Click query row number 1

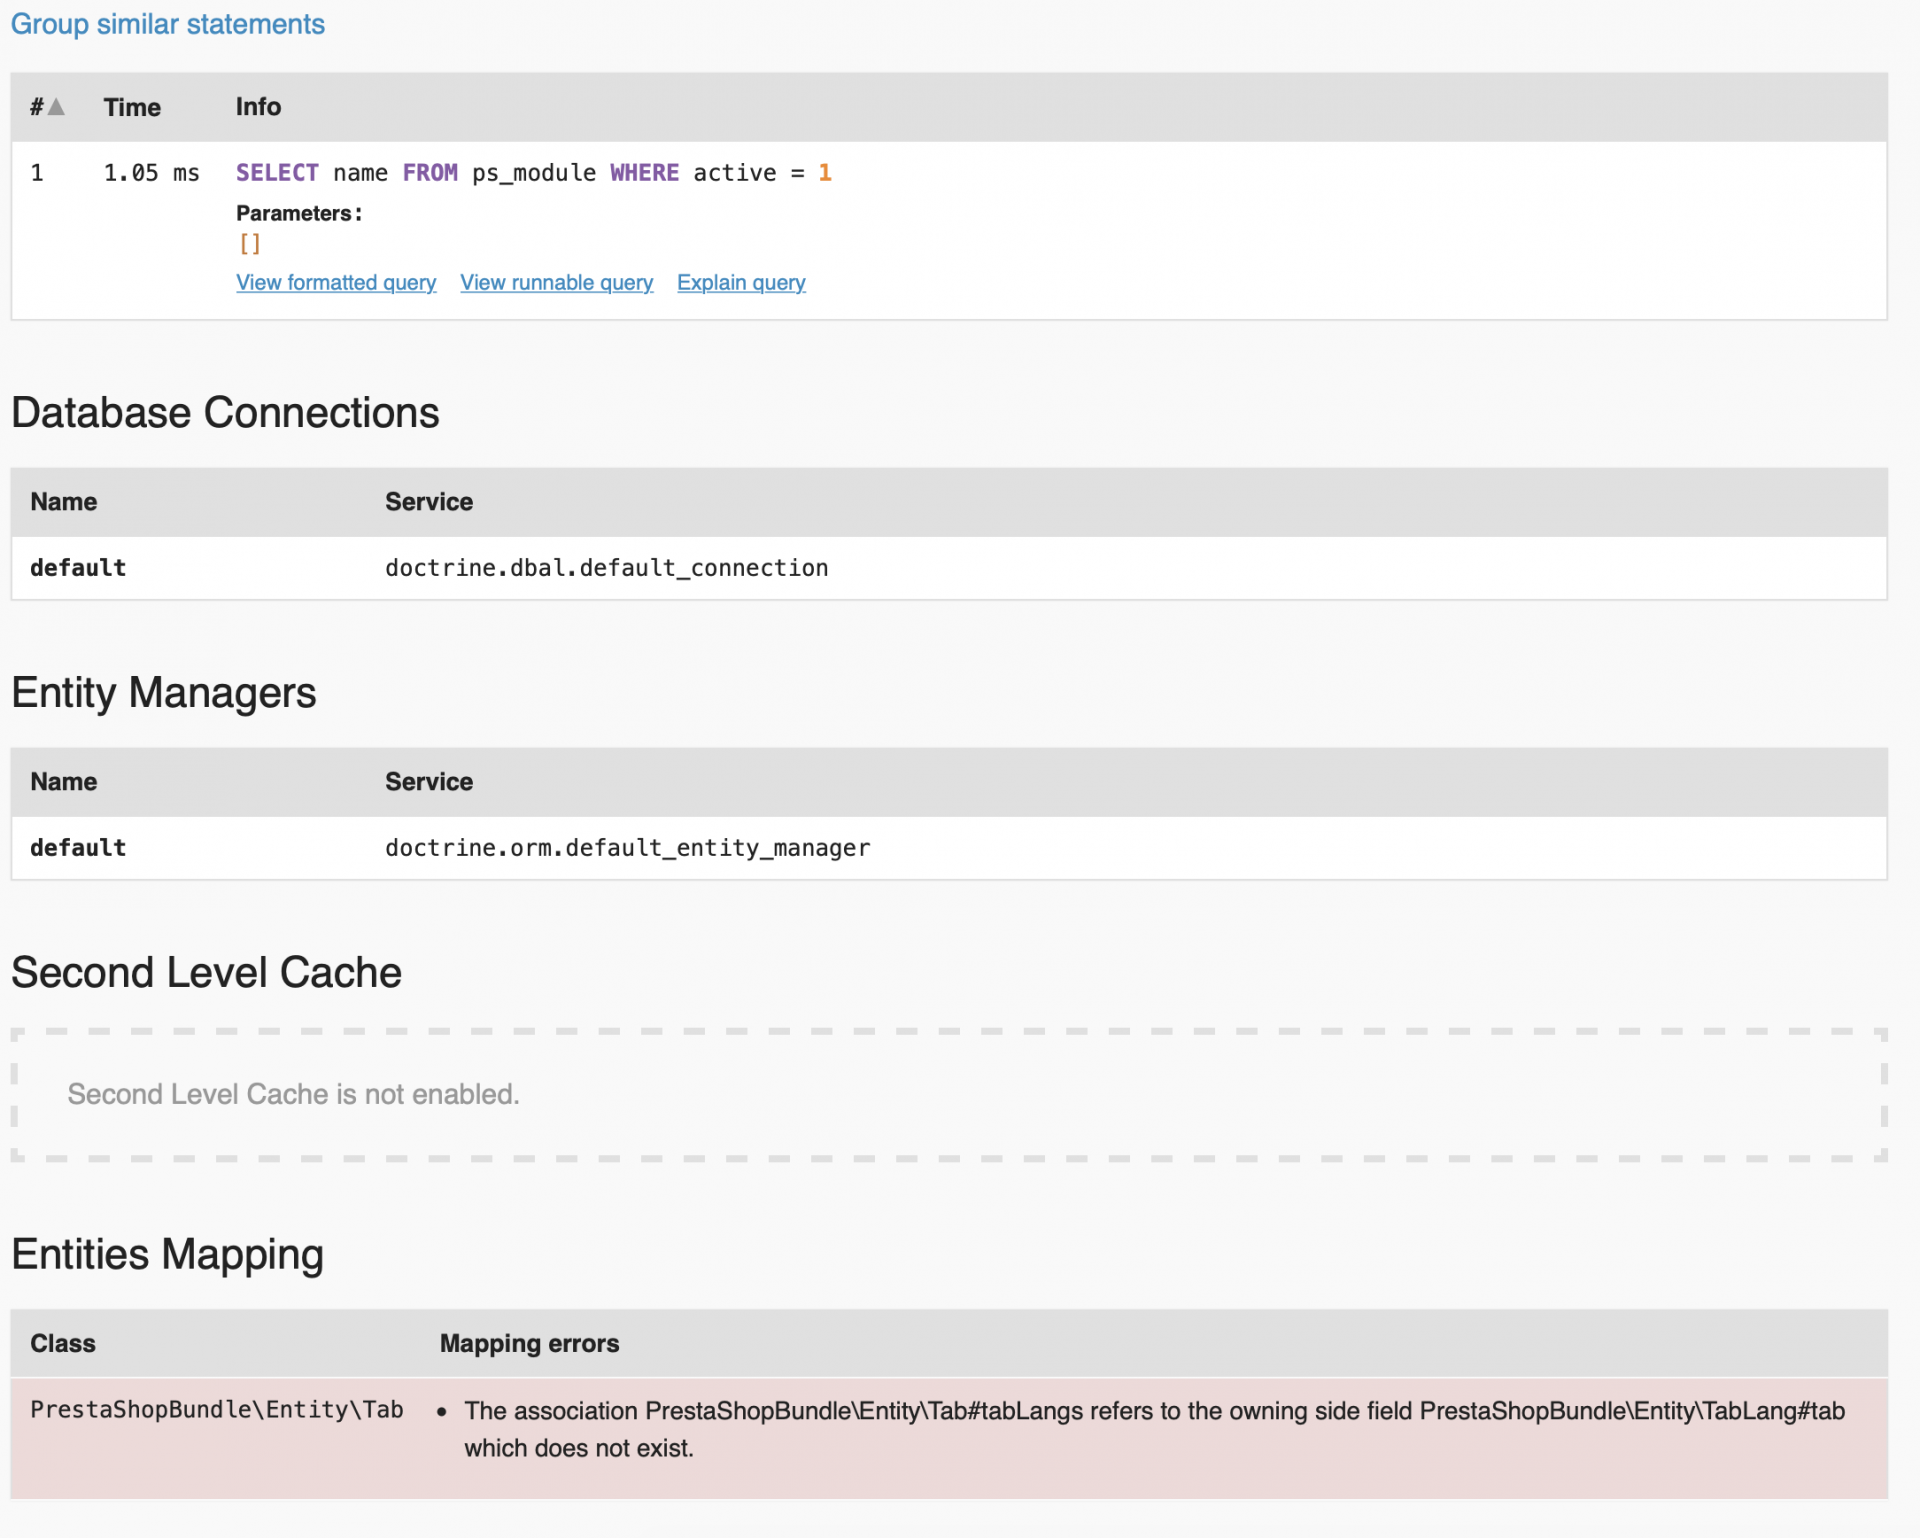pos(37,173)
